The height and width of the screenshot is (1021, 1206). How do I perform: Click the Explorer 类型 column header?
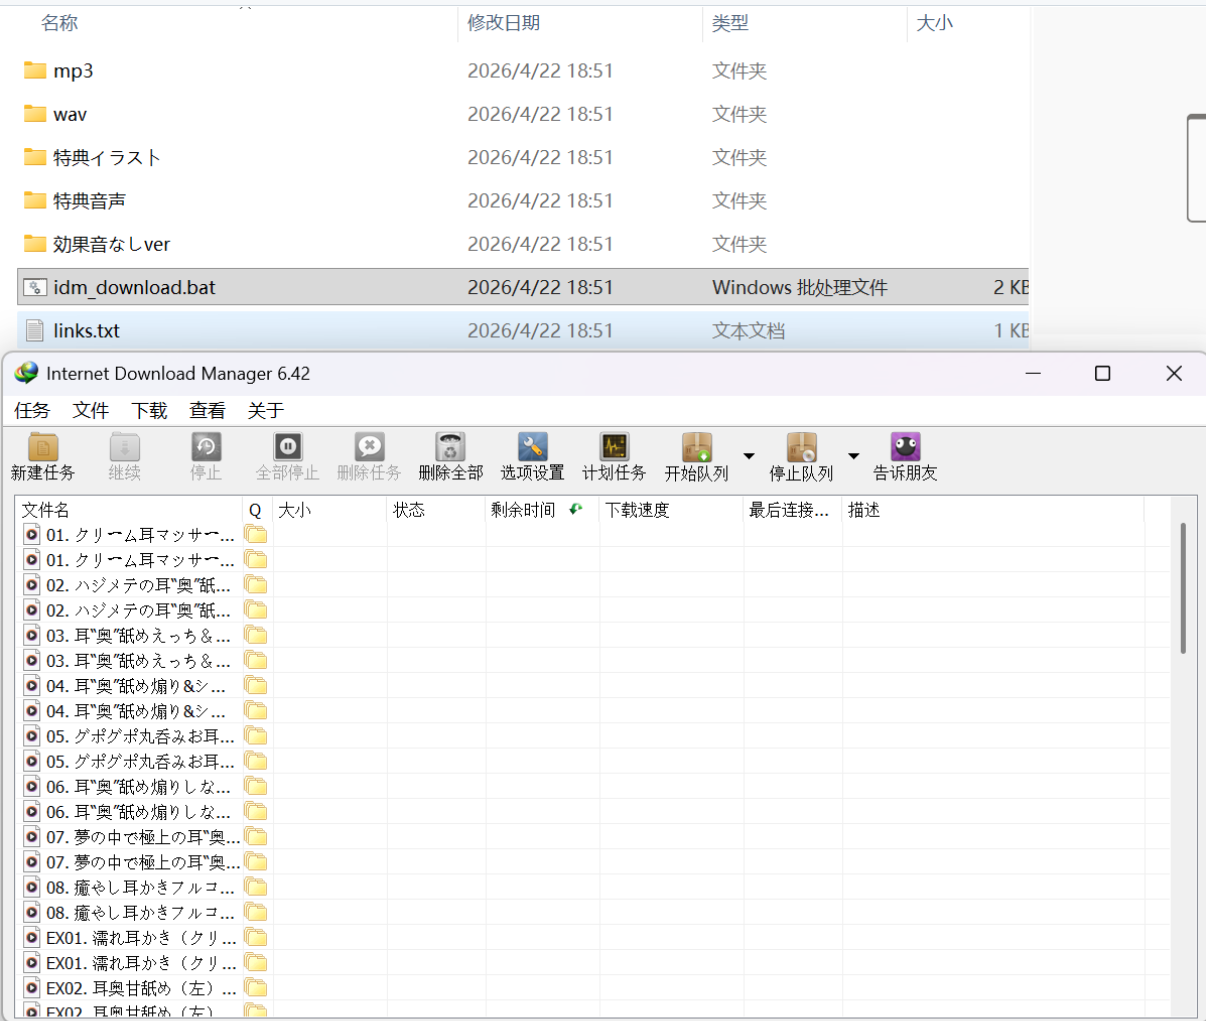click(x=730, y=22)
